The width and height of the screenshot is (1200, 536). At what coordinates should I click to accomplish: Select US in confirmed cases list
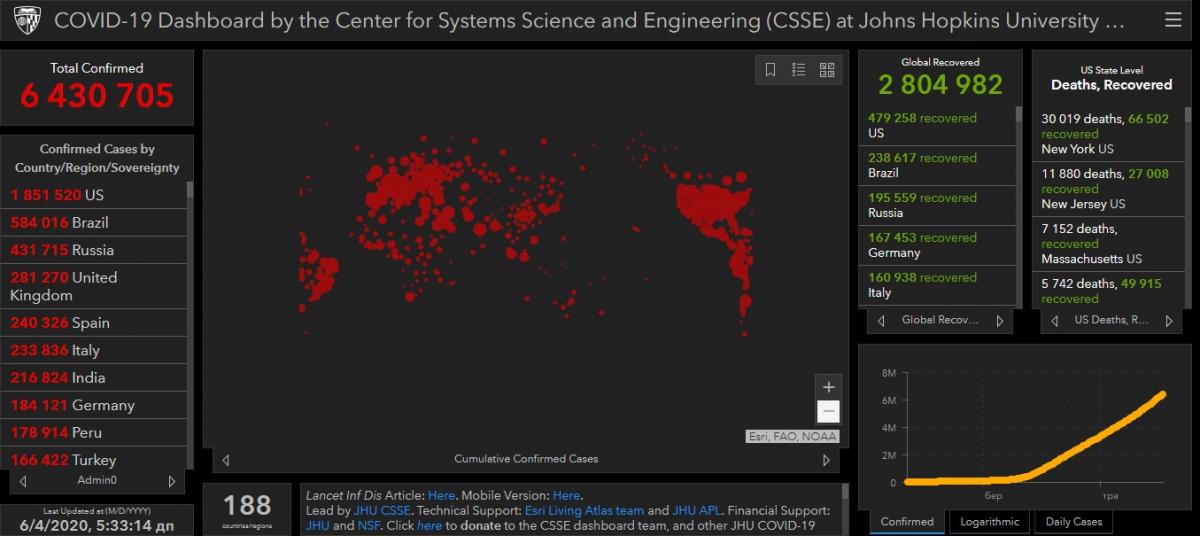94,195
